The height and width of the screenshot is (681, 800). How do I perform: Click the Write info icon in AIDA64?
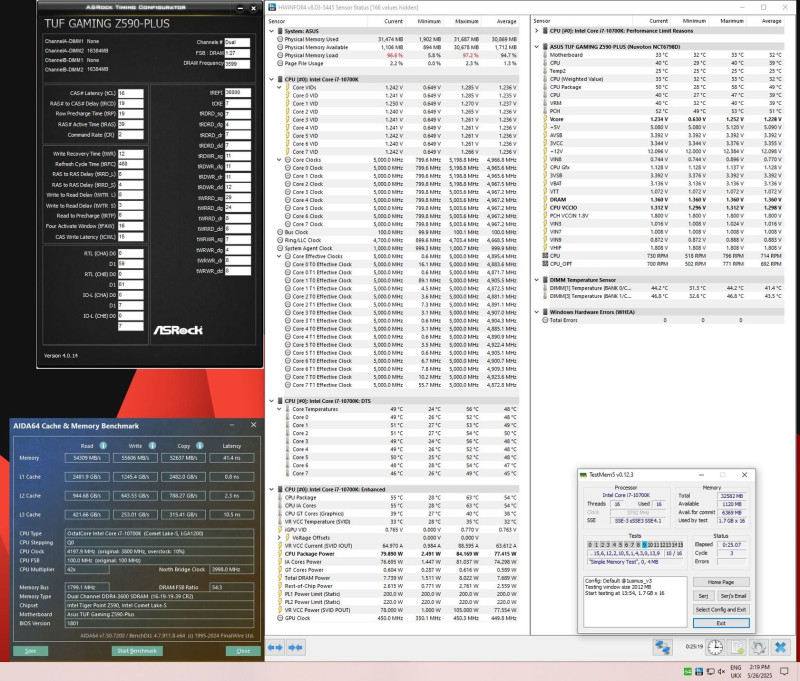[x=152, y=445]
